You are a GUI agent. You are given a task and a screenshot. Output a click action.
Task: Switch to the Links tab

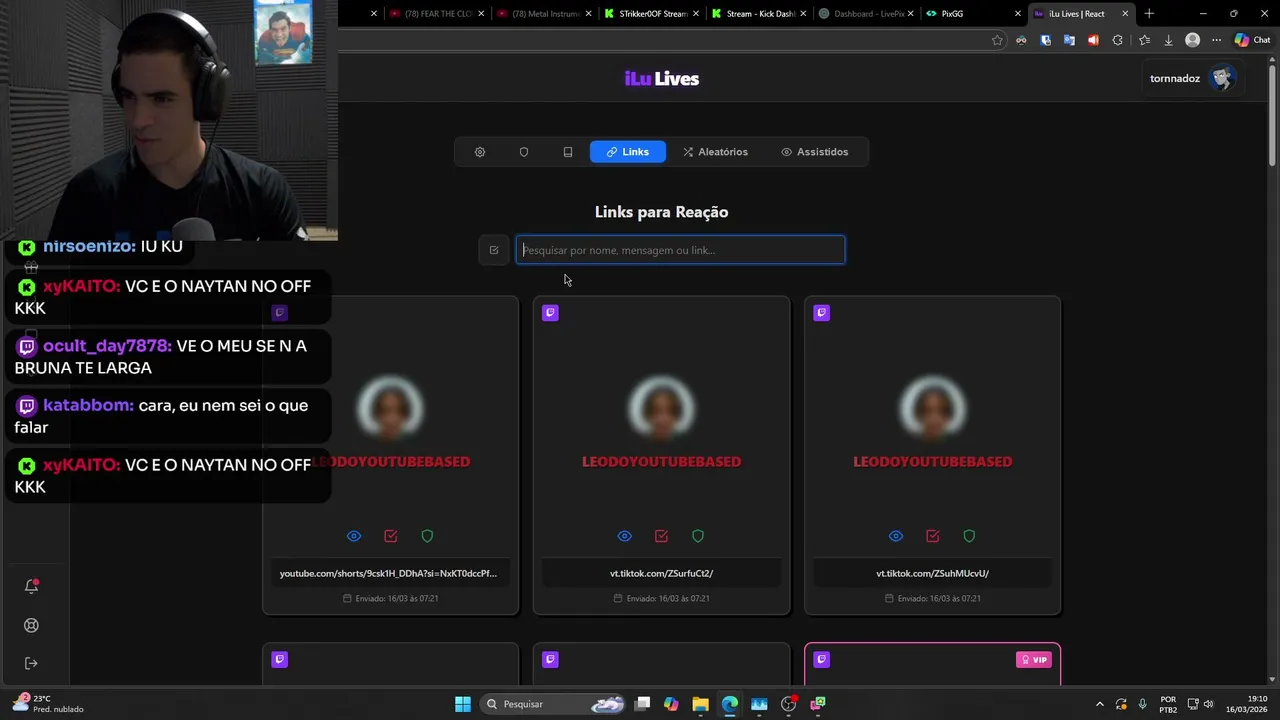tap(628, 152)
